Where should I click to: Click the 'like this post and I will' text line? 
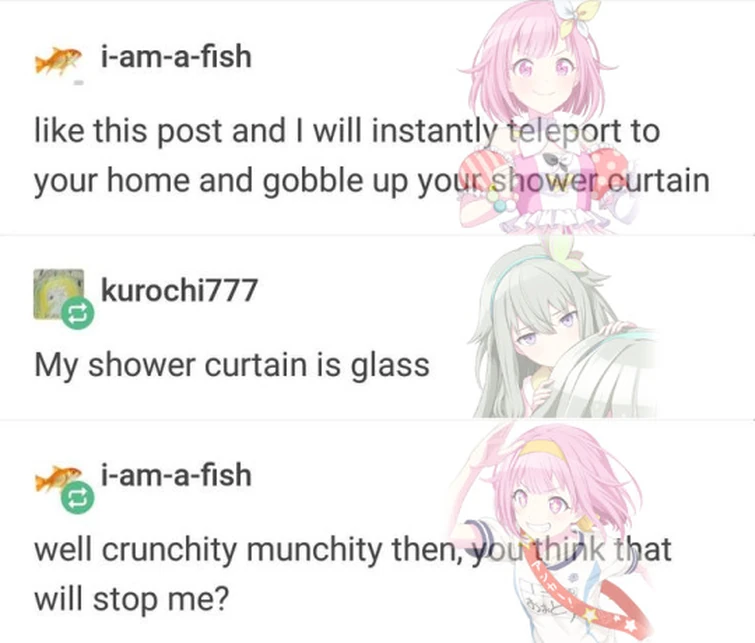coord(347,131)
